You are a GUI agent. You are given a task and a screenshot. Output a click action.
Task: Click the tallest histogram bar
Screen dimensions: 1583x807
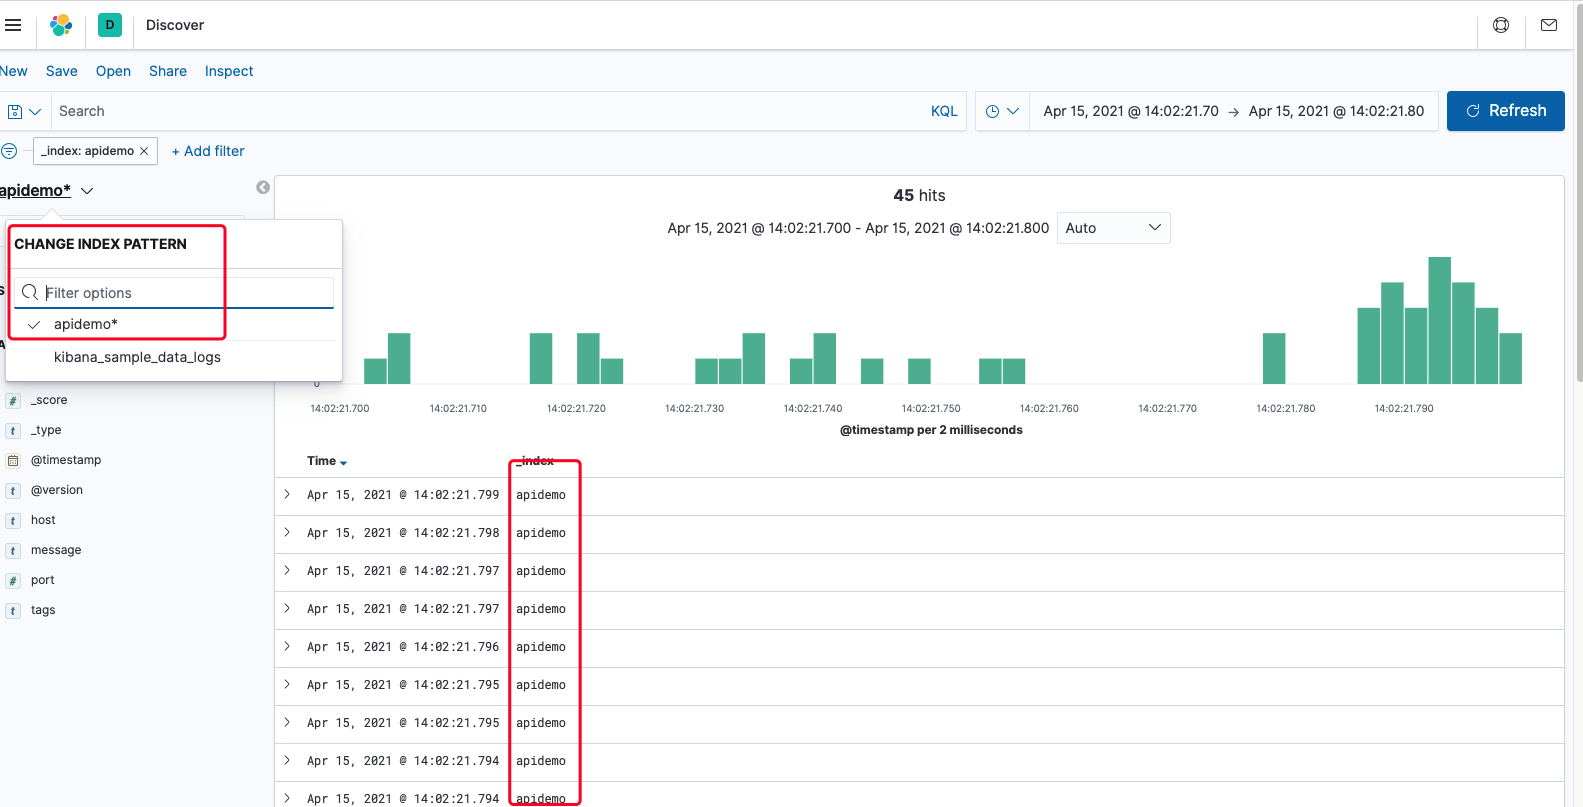point(1439,320)
